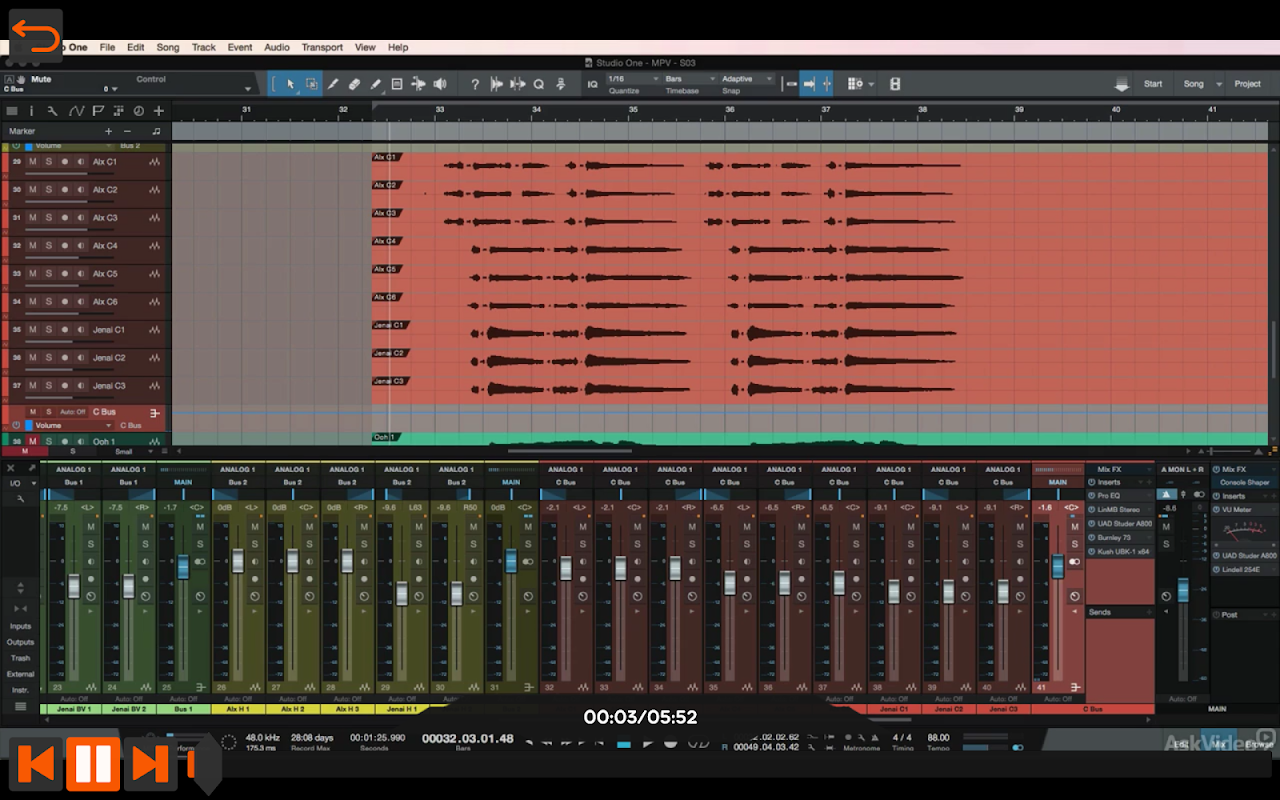
Task: Select the Eraser tool
Action: tap(354, 84)
